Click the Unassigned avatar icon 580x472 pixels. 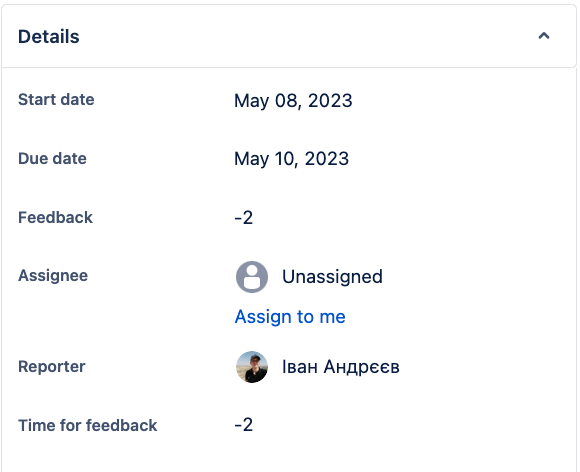(252, 277)
